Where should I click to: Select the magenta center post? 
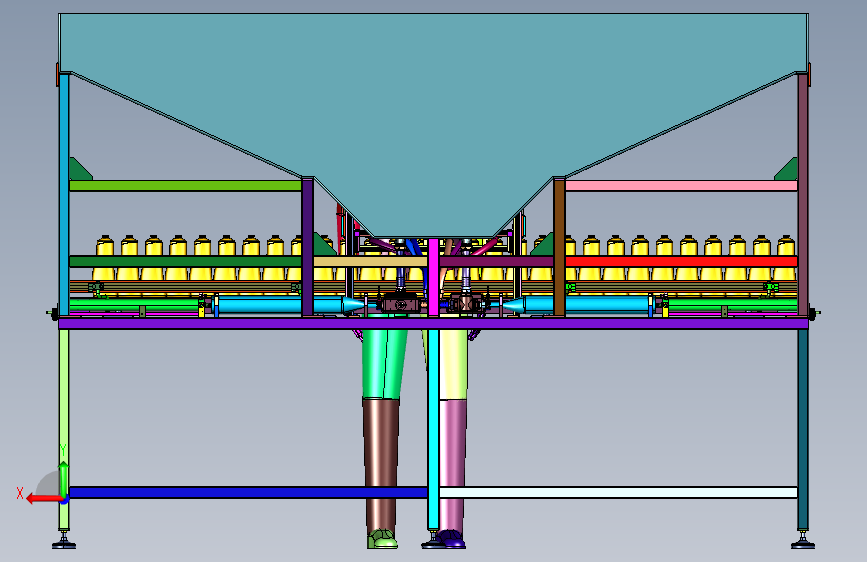click(x=434, y=277)
